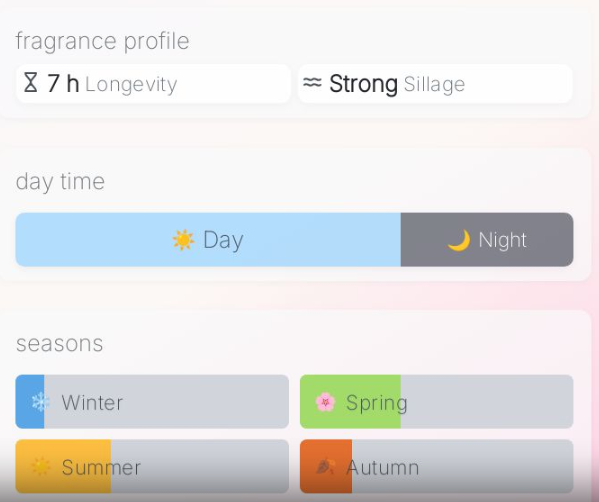Click the crescent moon Night icon
The width and height of the screenshot is (599, 502).
pos(459,240)
